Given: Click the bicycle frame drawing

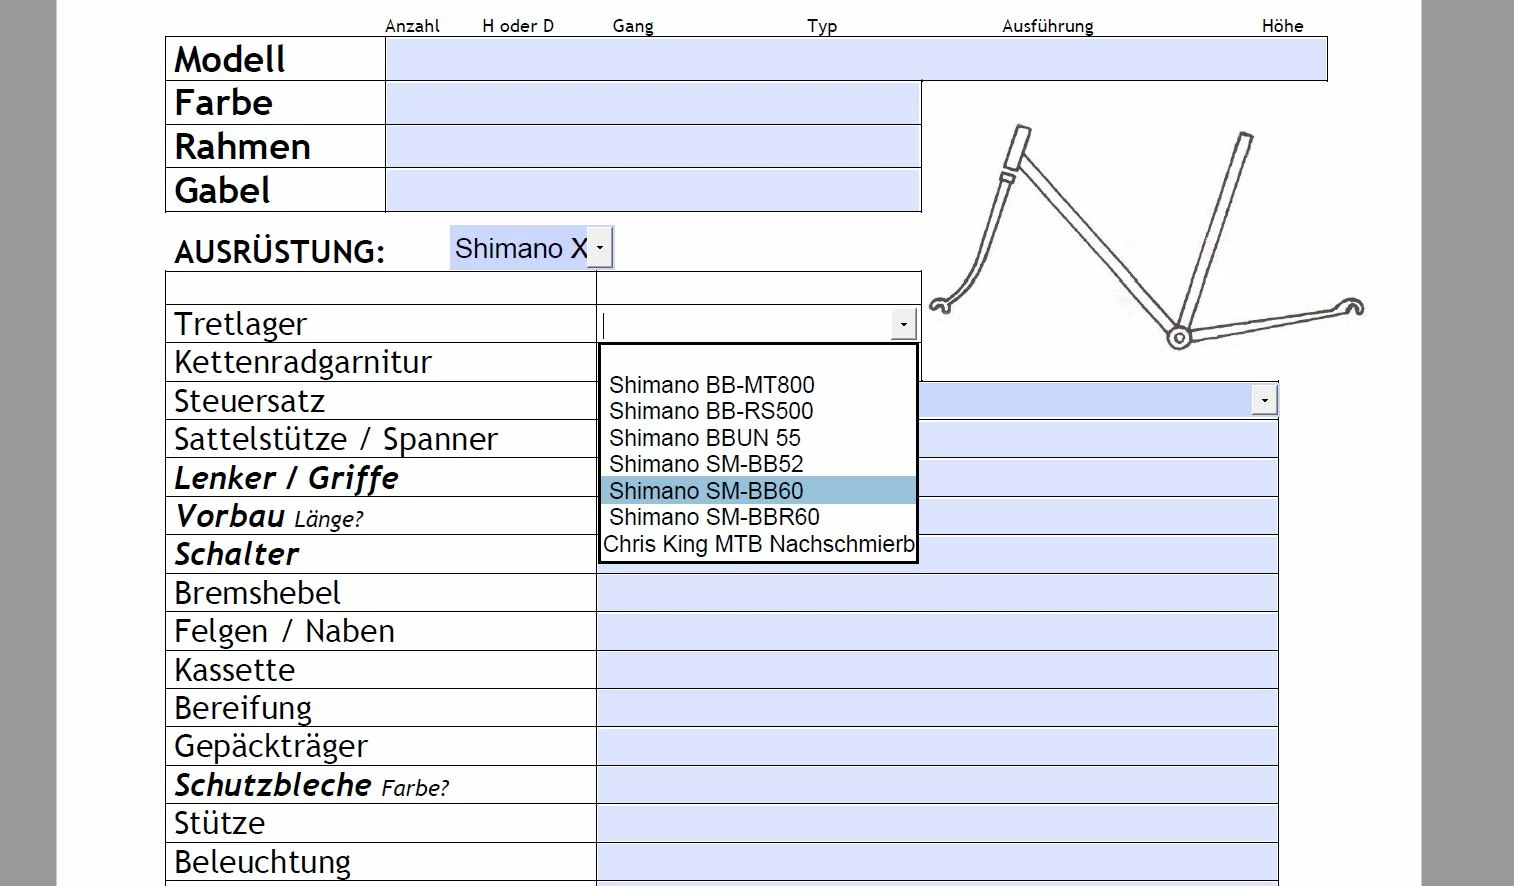Looking at the screenshot, I should (1147, 237).
